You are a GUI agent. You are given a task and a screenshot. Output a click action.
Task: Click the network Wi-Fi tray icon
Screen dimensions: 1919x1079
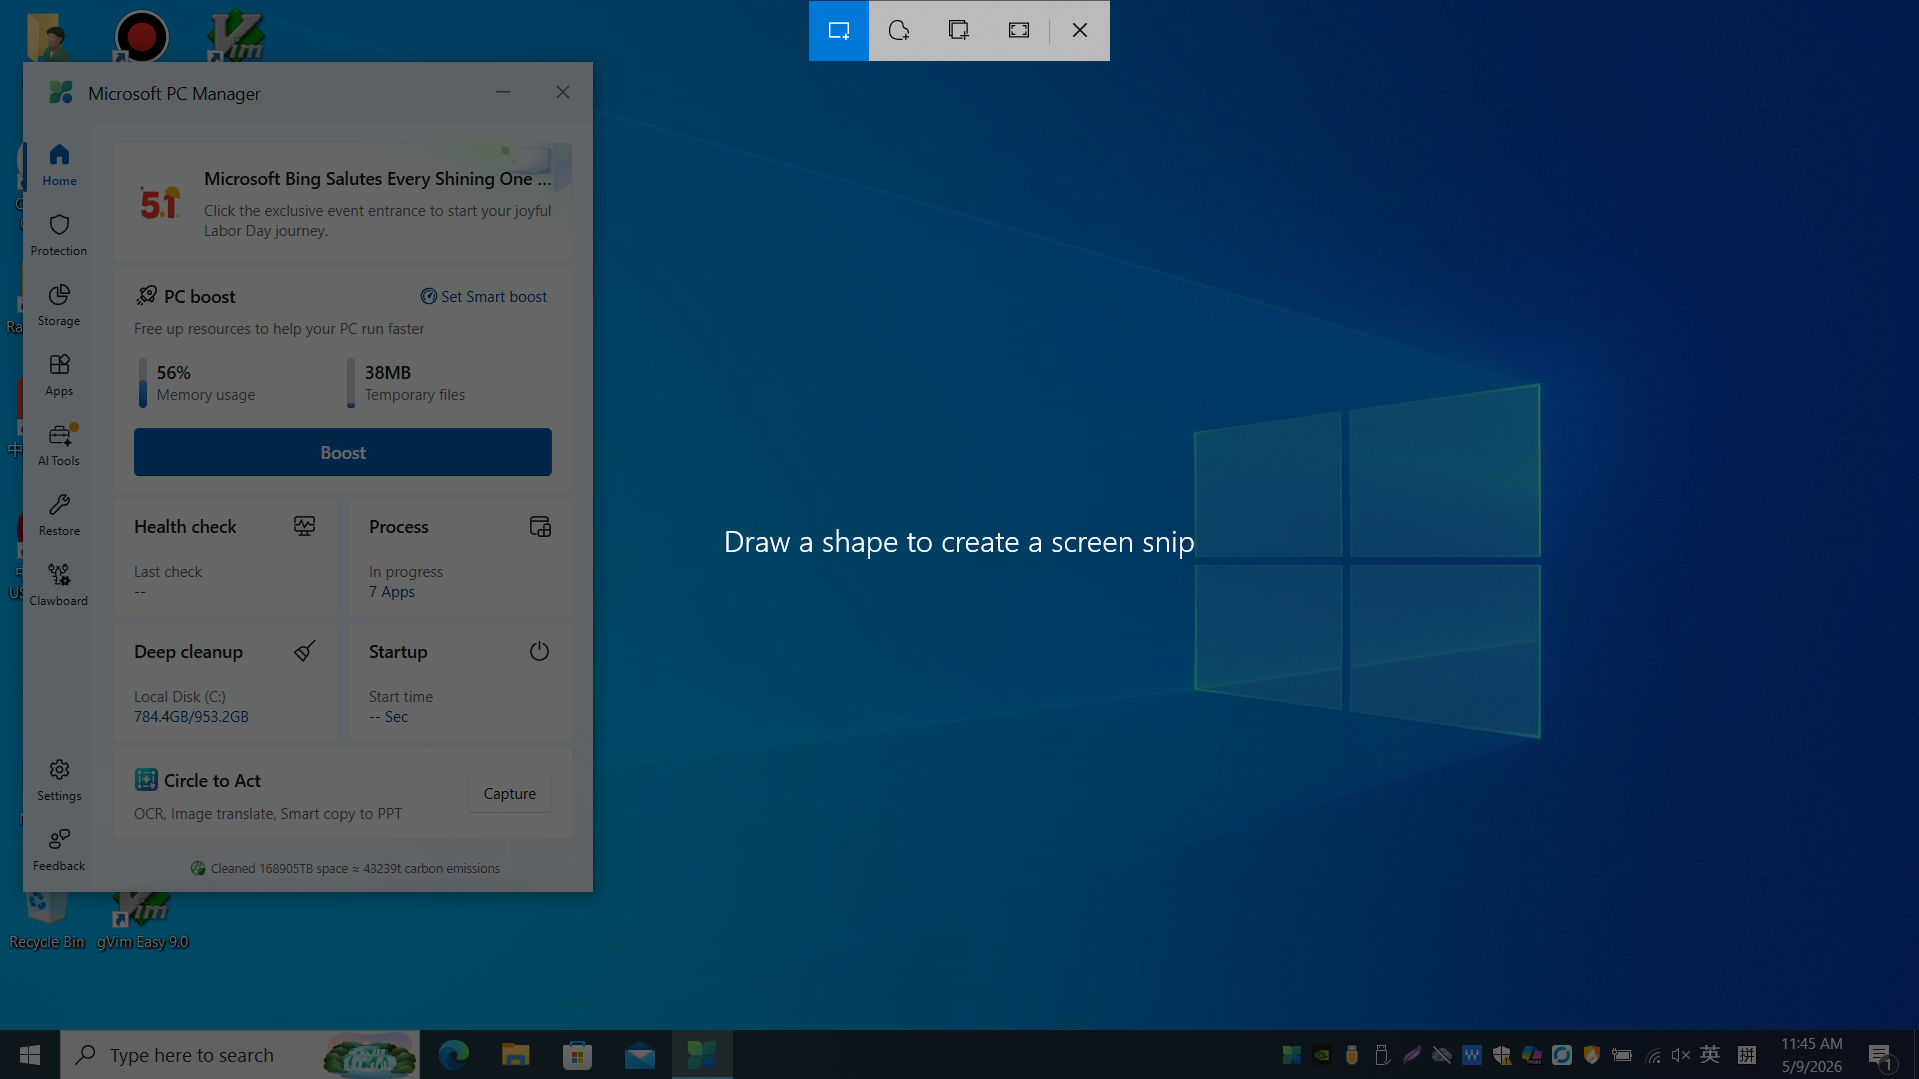pos(1653,1055)
